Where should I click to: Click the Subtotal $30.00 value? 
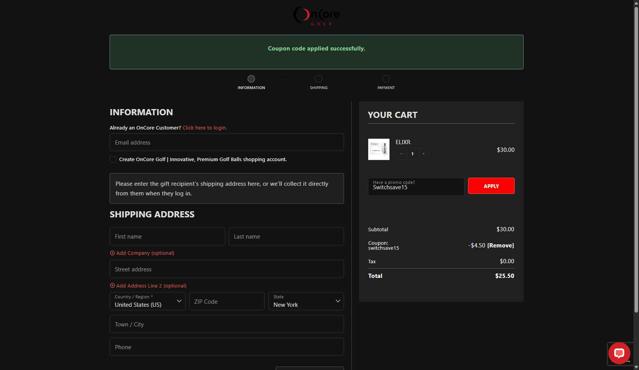(505, 229)
